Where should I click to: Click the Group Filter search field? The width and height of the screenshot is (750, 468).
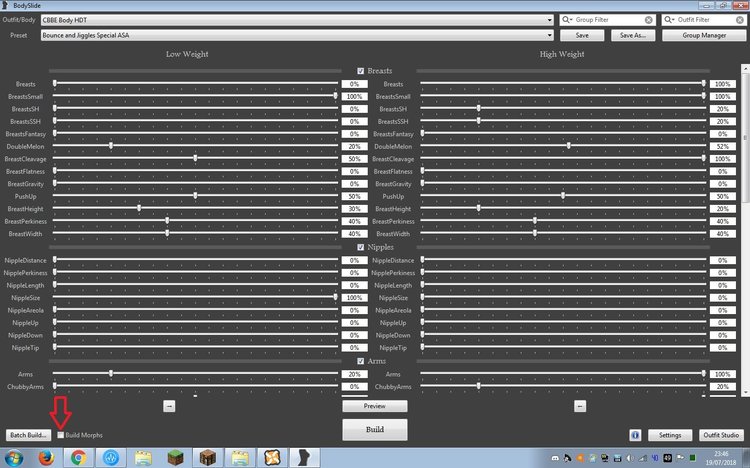(x=609, y=20)
